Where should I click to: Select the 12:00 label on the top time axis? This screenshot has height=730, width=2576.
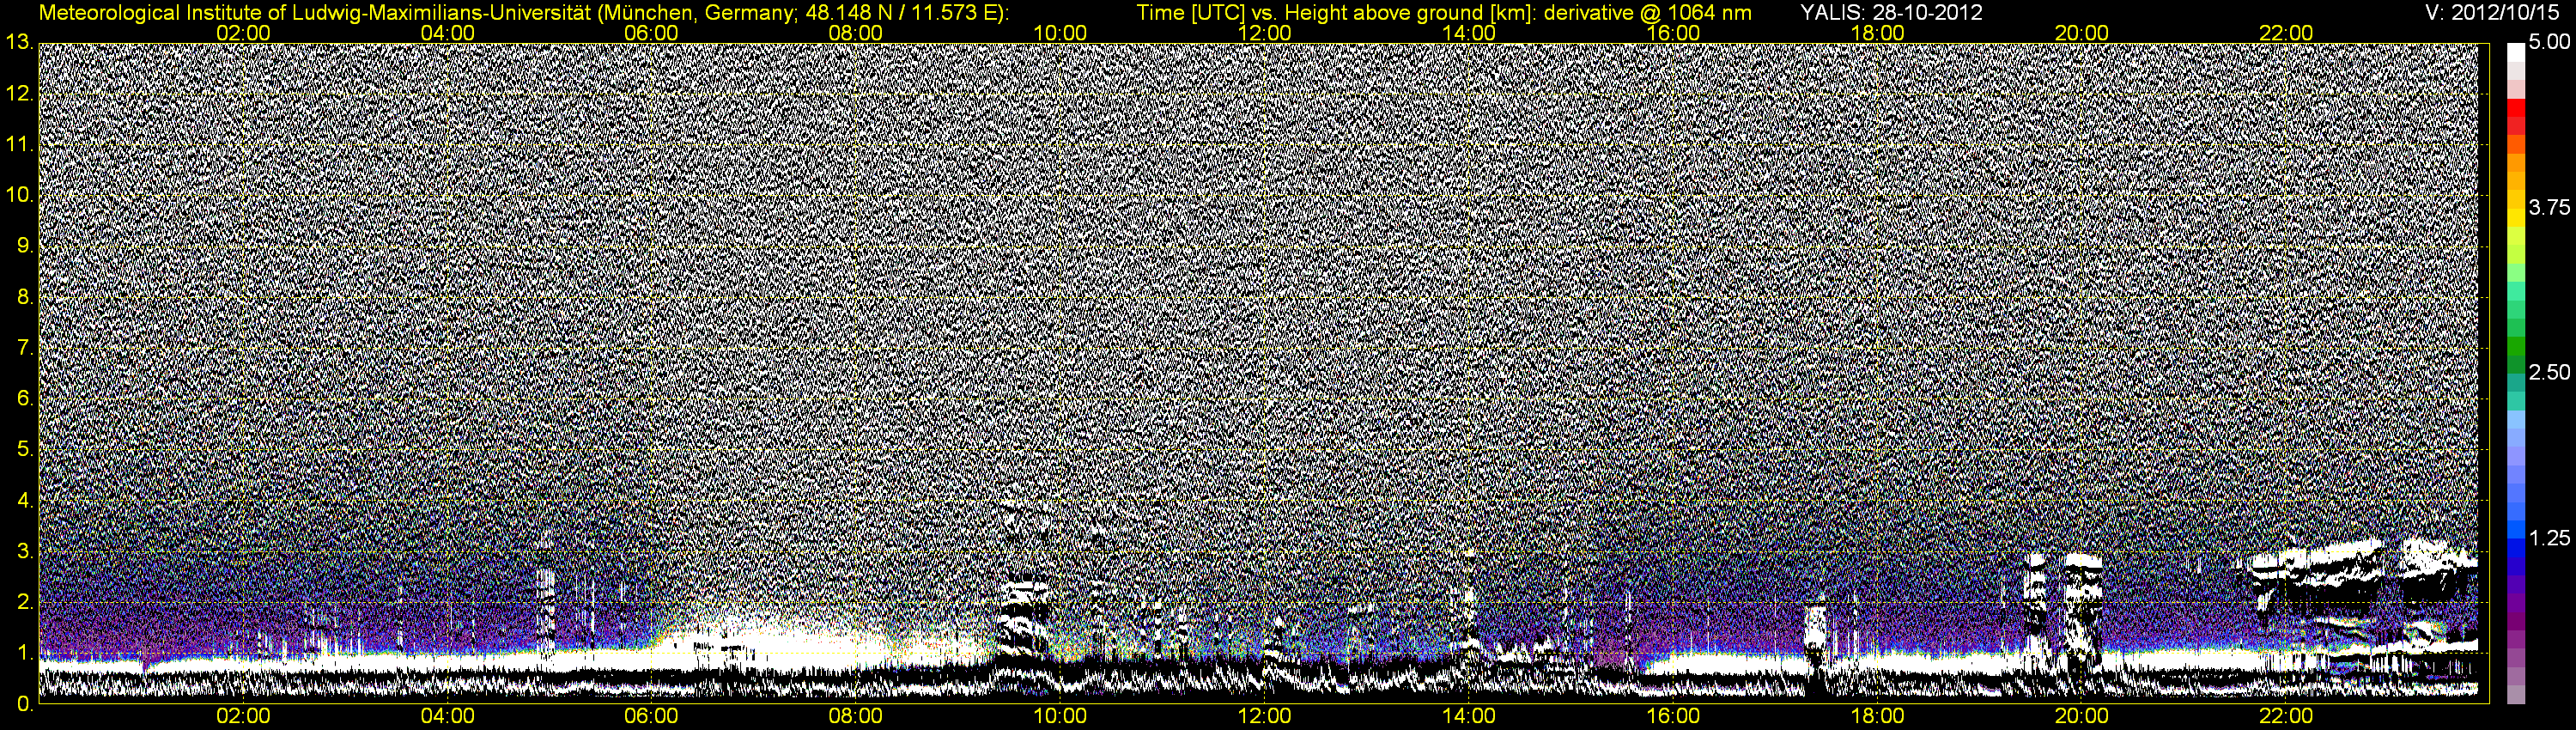[1264, 33]
